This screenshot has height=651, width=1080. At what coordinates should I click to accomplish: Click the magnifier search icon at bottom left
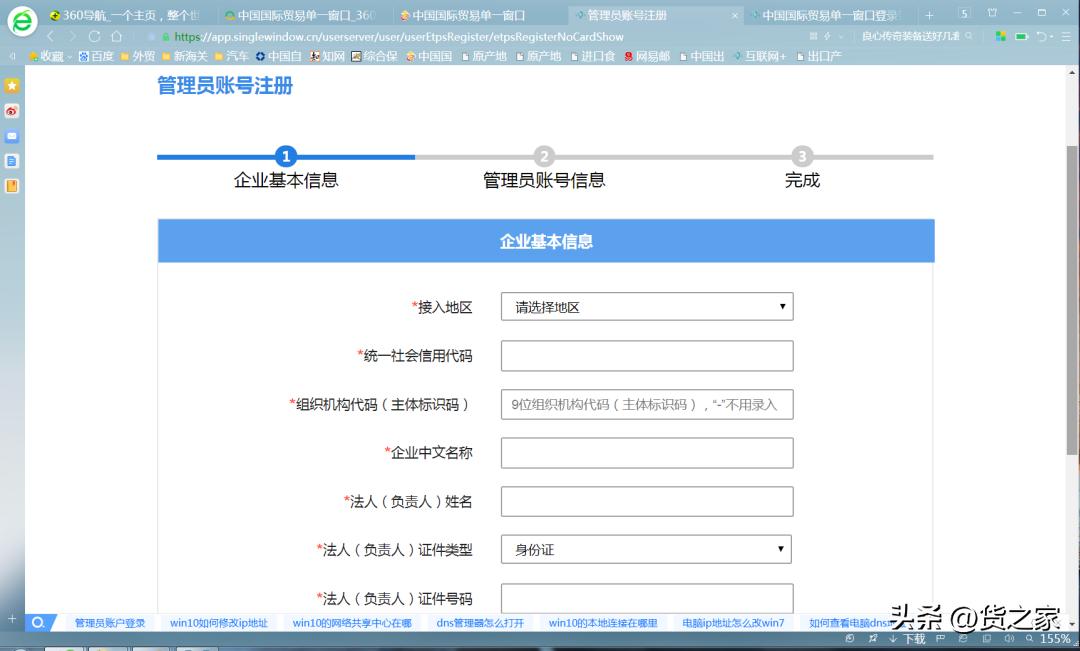(x=39, y=622)
